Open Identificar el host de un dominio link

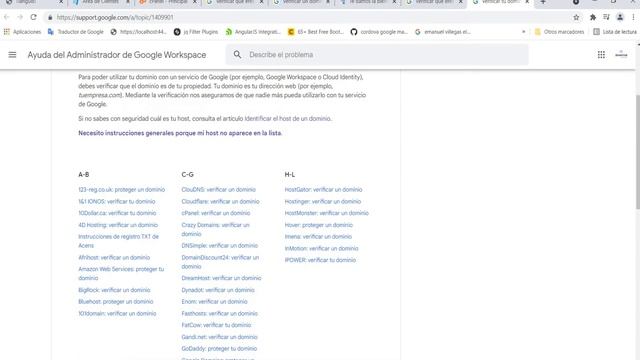[x=288, y=119]
